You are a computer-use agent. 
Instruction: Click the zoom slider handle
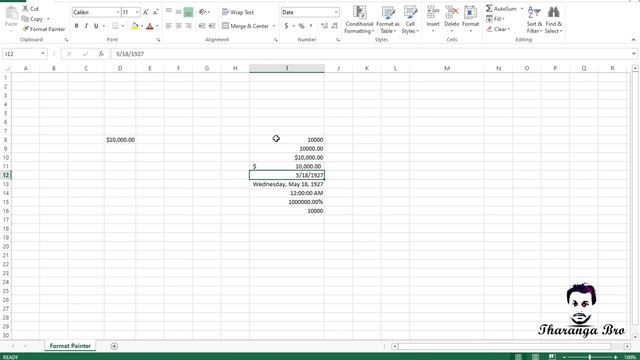coord(589,357)
